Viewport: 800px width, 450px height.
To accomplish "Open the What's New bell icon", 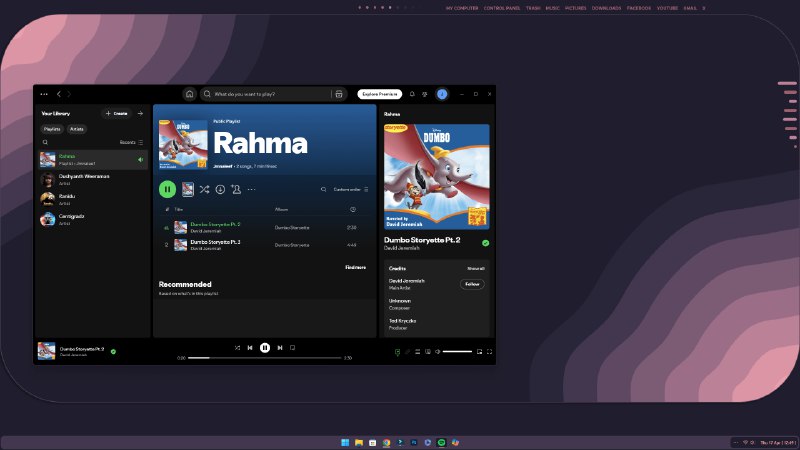I will pyautogui.click(x=412, y=94).
